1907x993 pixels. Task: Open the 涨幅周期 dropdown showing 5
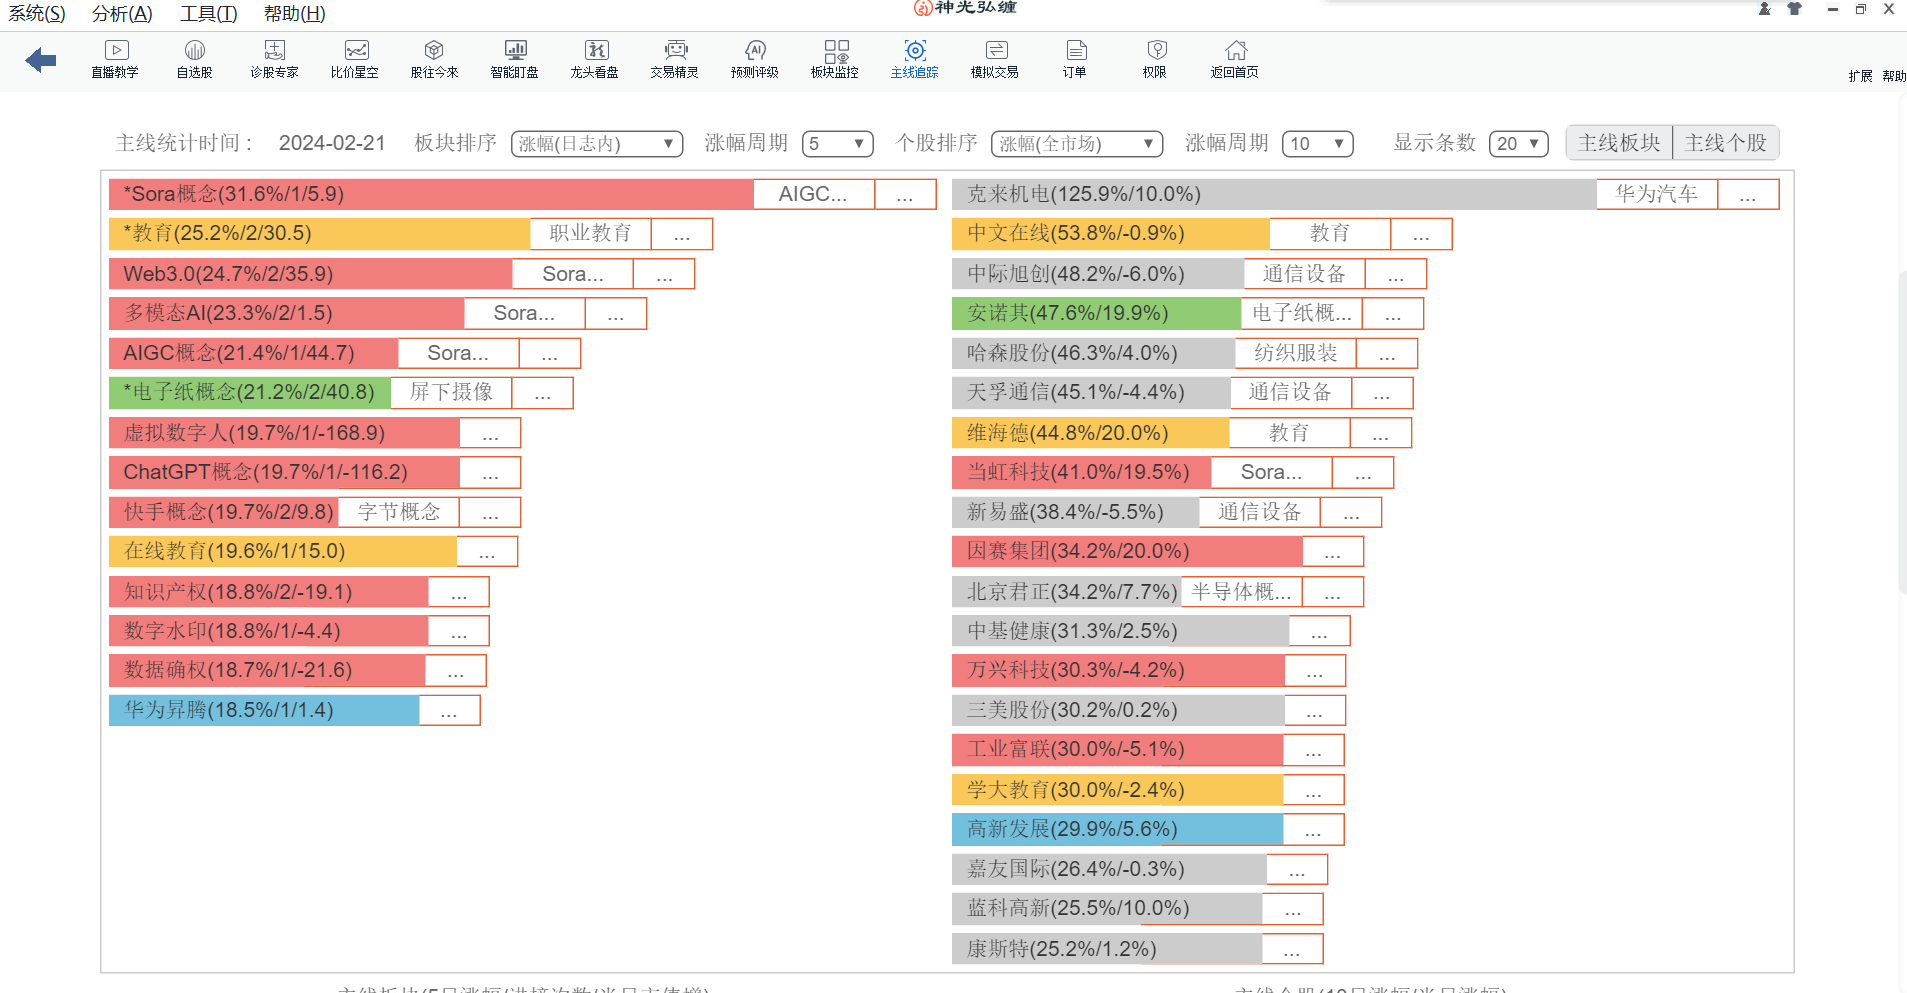pos(838,144)
